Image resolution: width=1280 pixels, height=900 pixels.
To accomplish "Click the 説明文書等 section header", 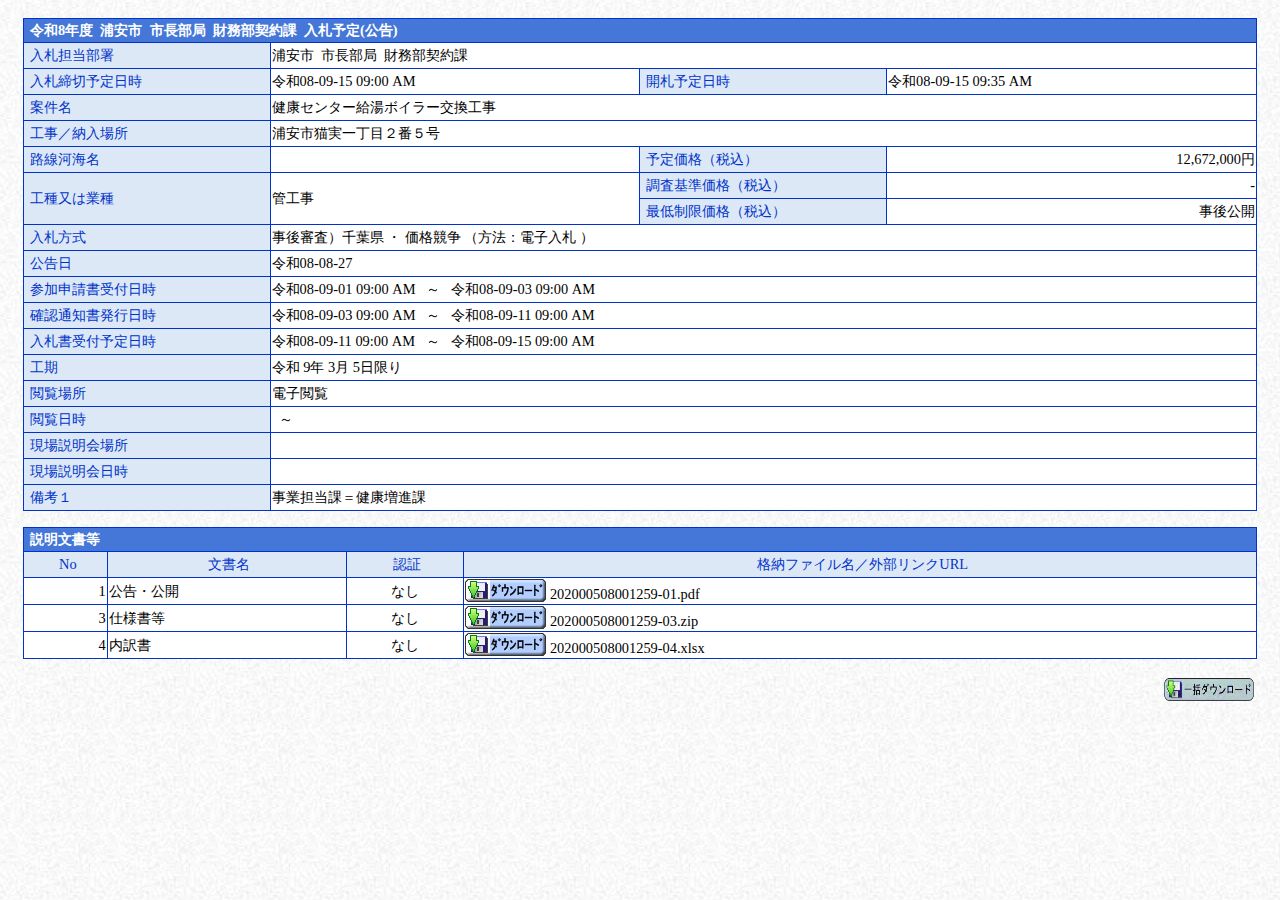I will [x=640, y=539].
